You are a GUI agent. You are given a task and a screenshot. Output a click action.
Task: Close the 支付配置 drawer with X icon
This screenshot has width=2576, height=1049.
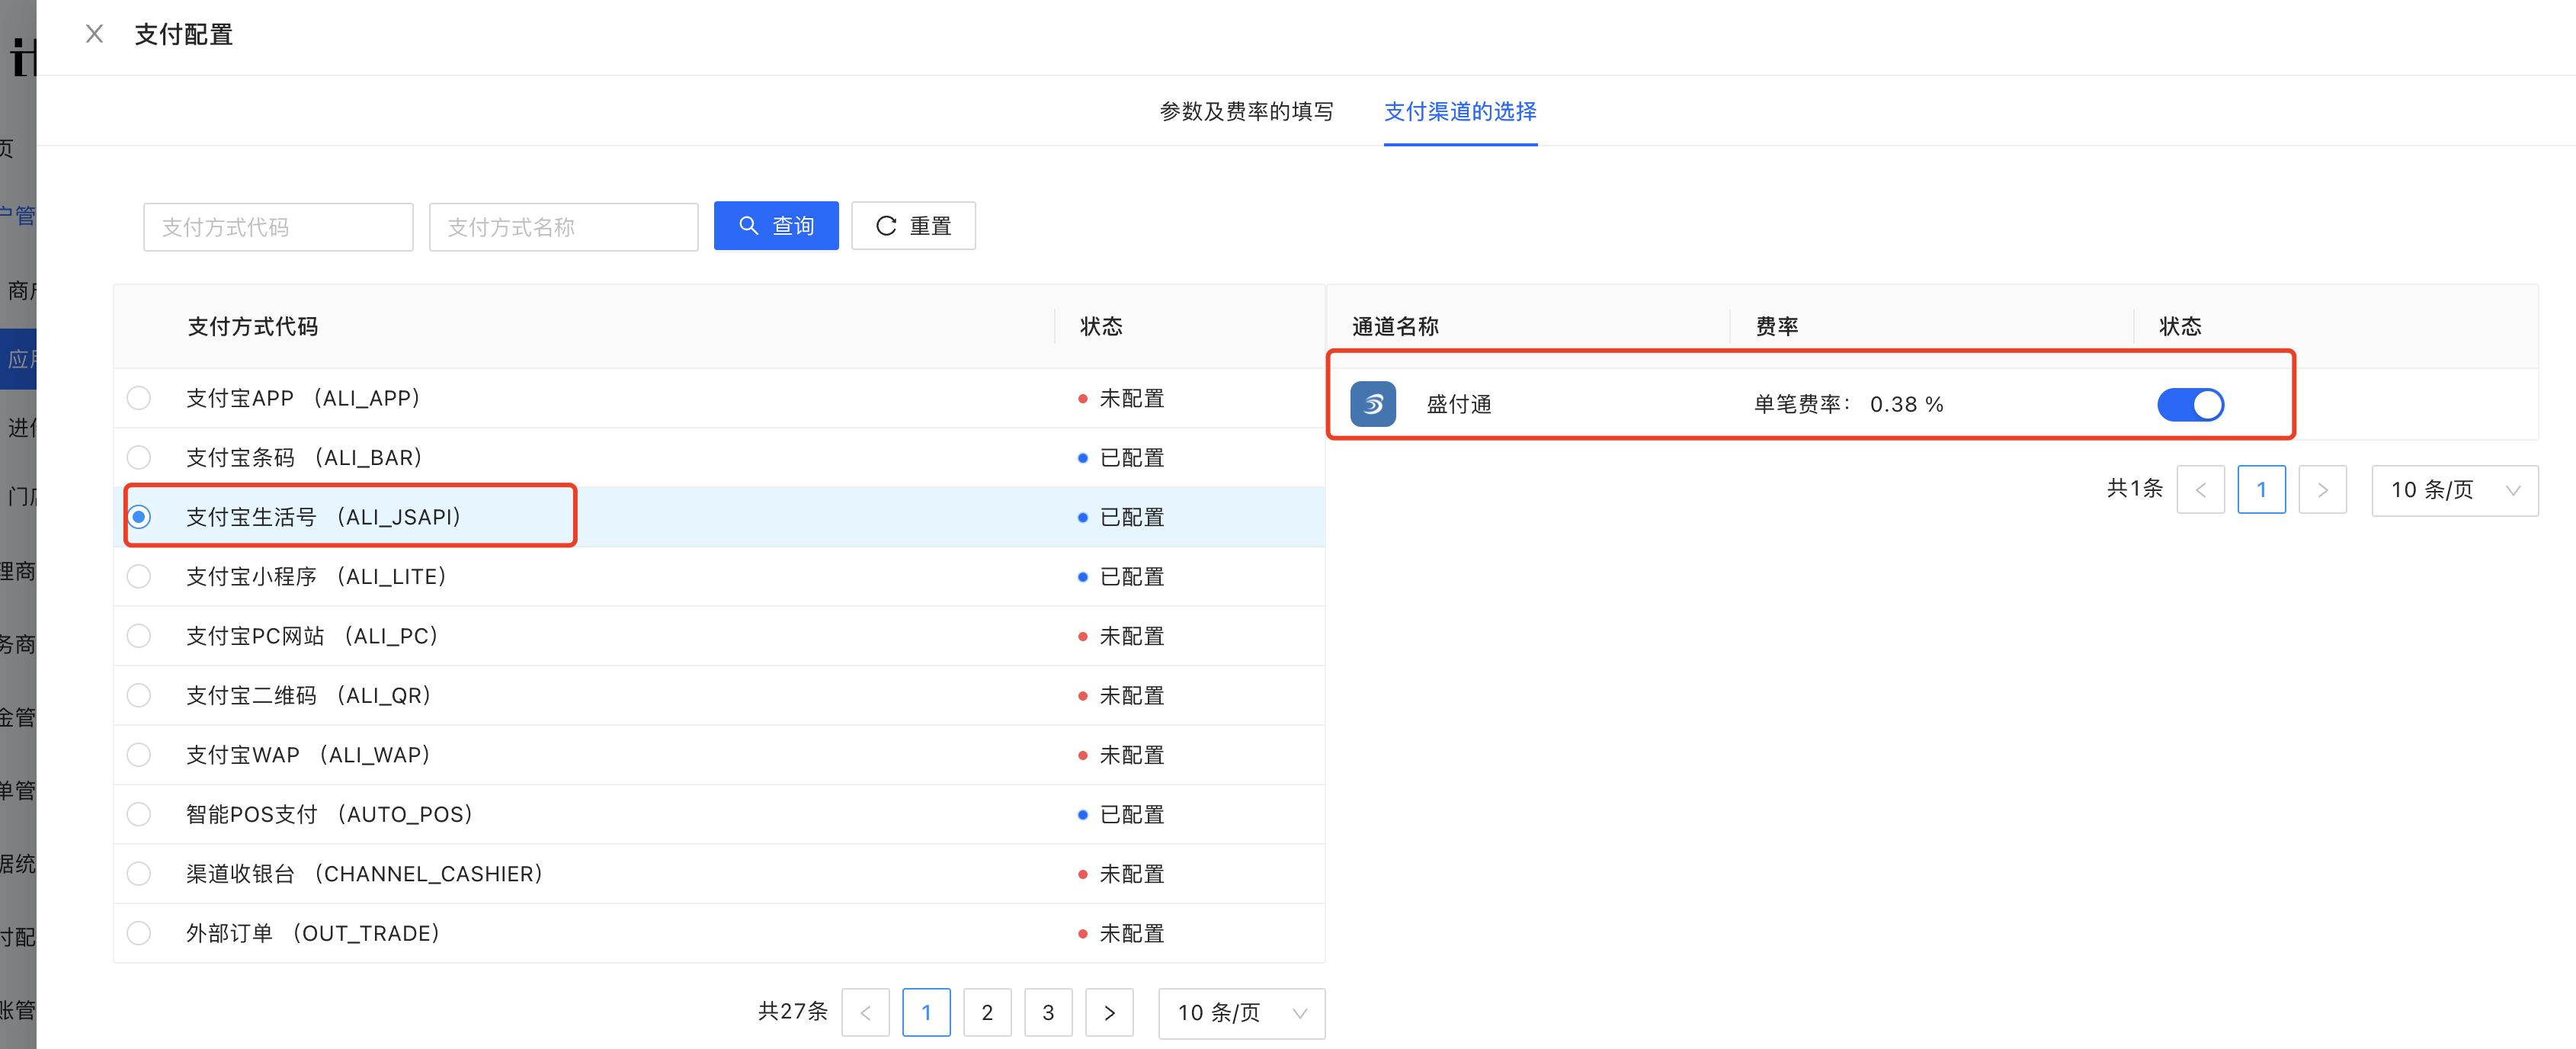coord(94,34)
